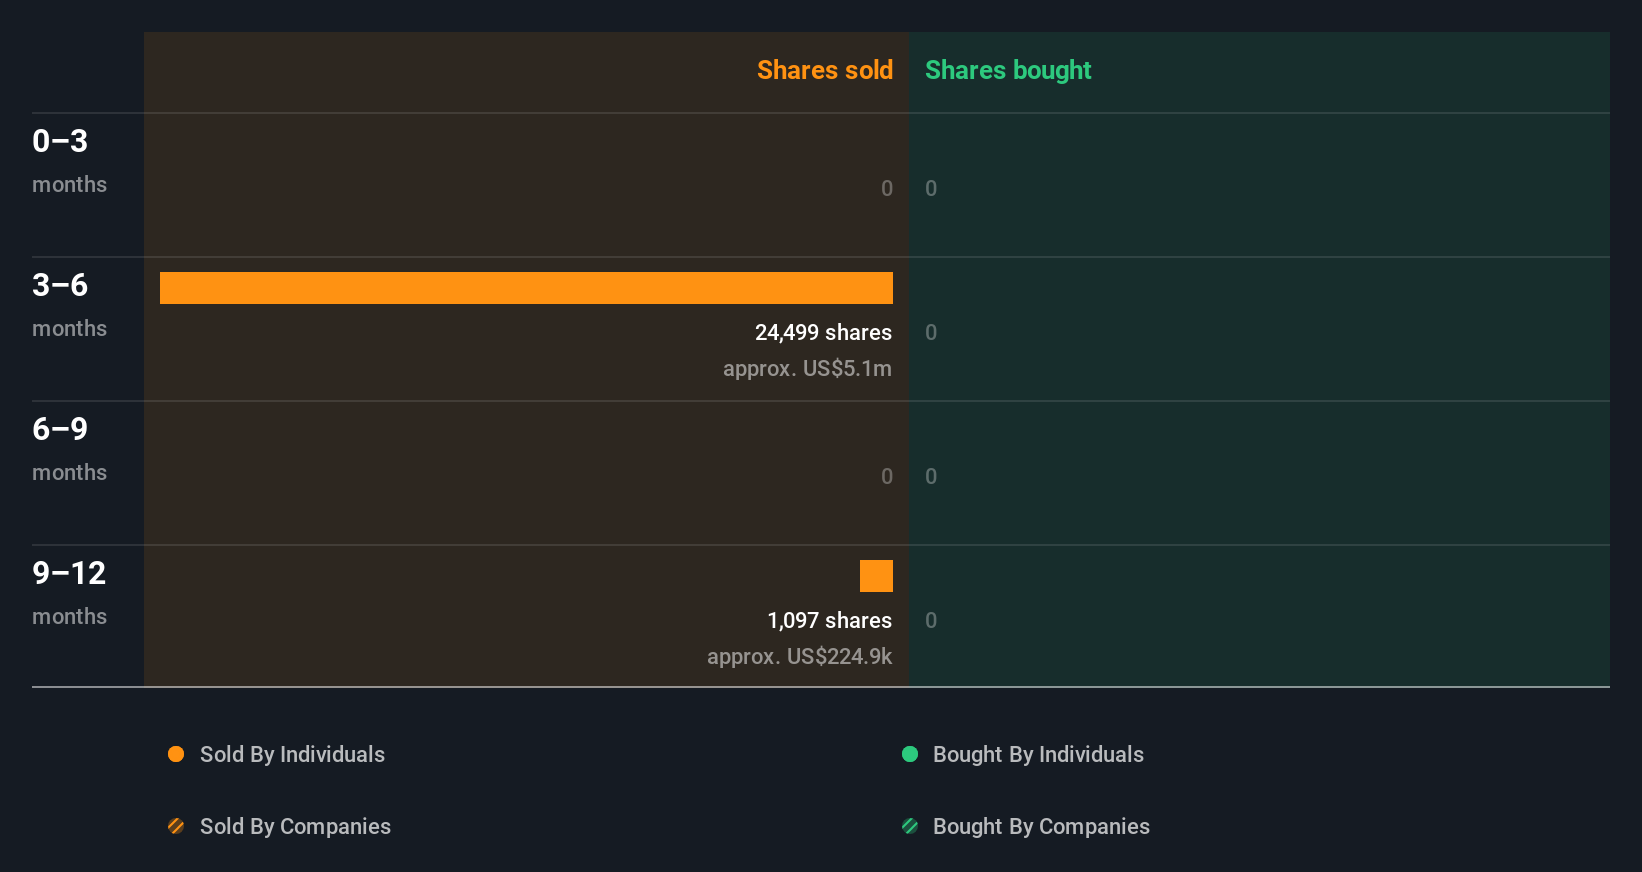The height and width of the screenshot is (872, 1642).
Task: Click the Bought By Companies legend text
Action: click(1041, 826)
